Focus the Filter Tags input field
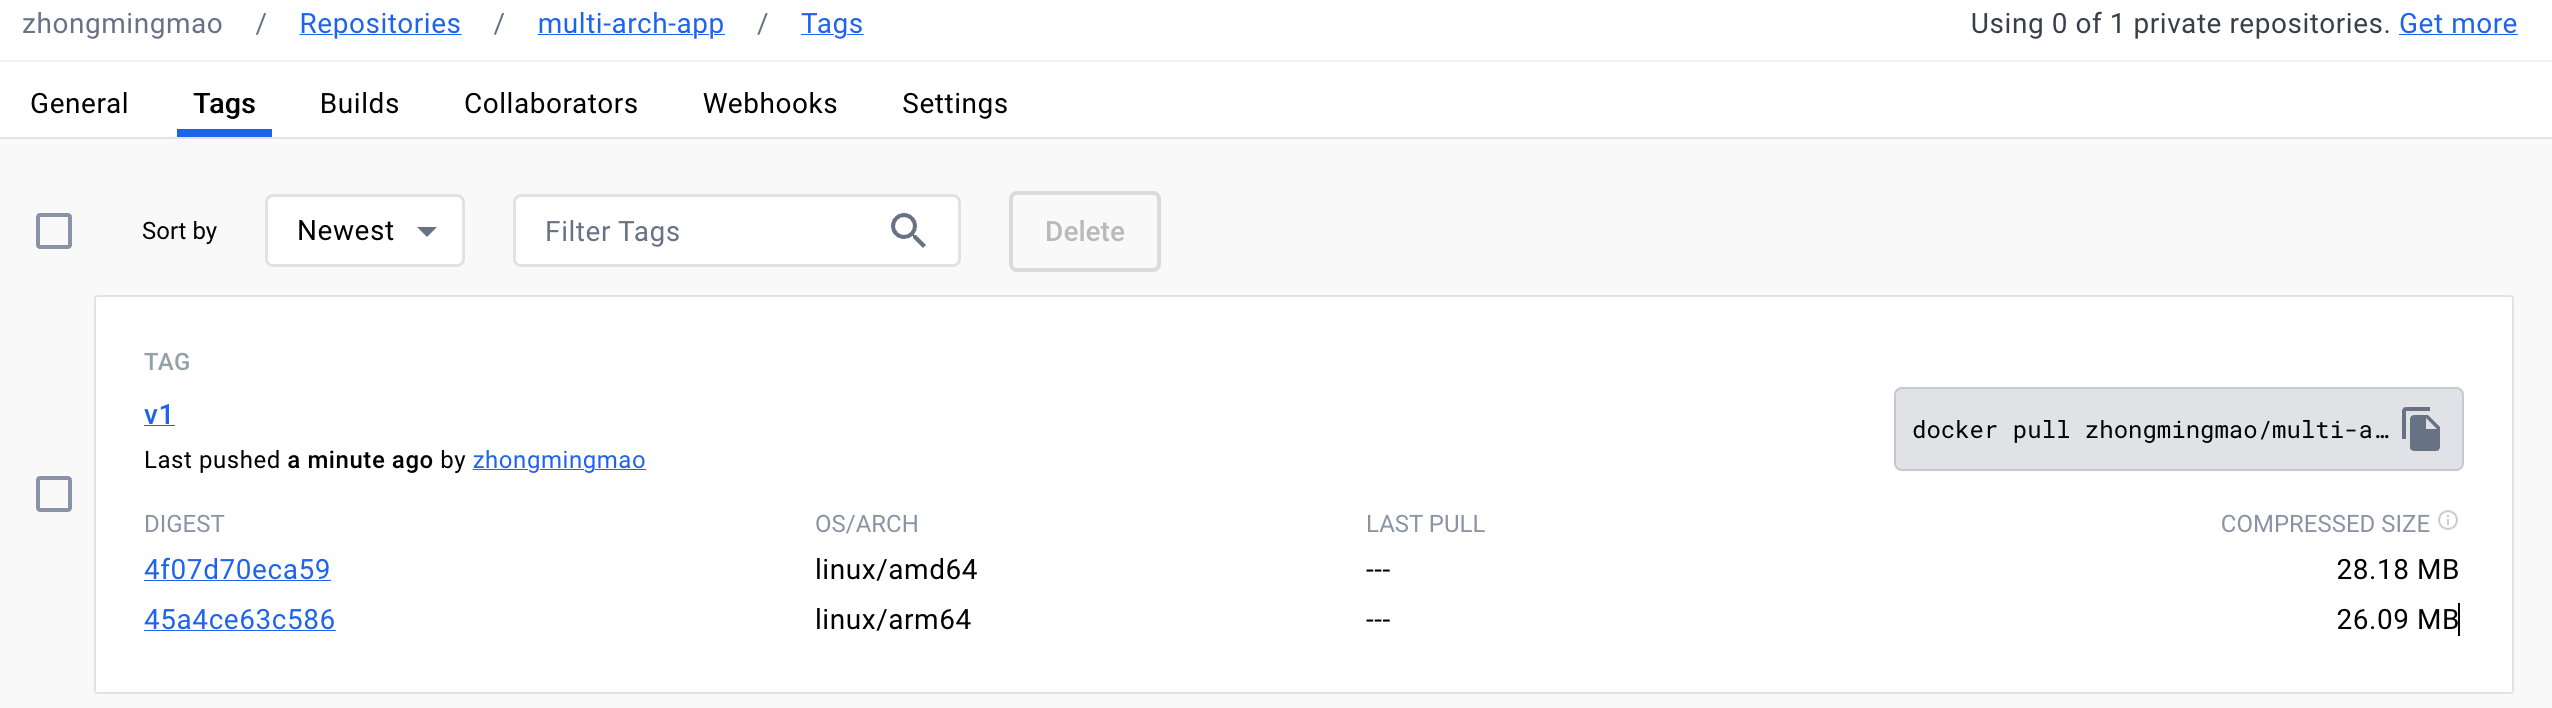This screenshot has height=708, width=2552. tap(700, 232)
